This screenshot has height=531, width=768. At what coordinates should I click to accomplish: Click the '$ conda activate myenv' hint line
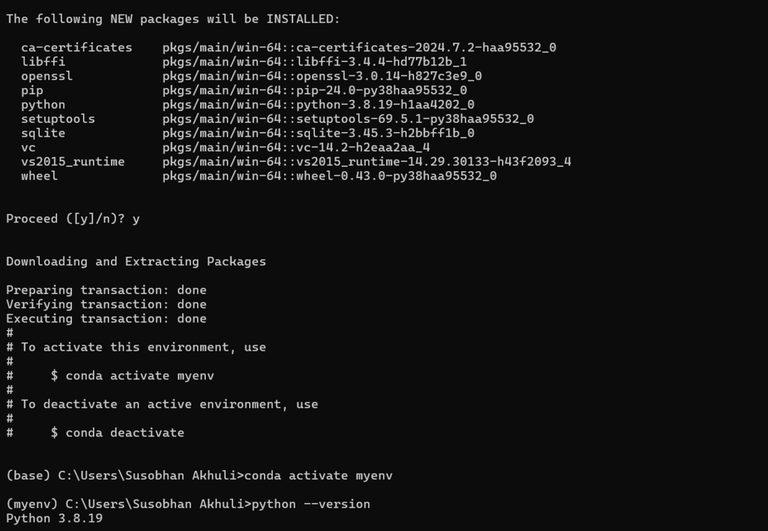[x=132, y=376]
